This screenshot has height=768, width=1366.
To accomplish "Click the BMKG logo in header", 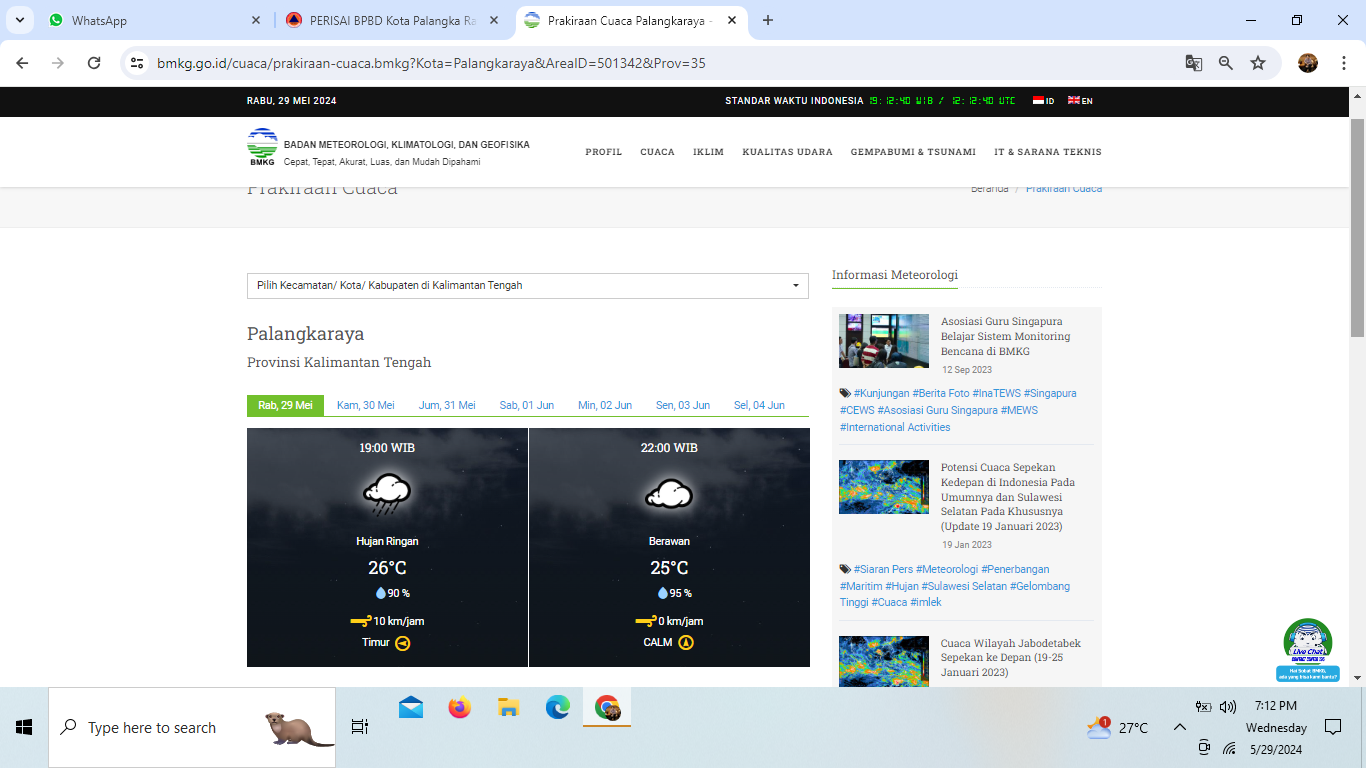I will tap(262, 147).
